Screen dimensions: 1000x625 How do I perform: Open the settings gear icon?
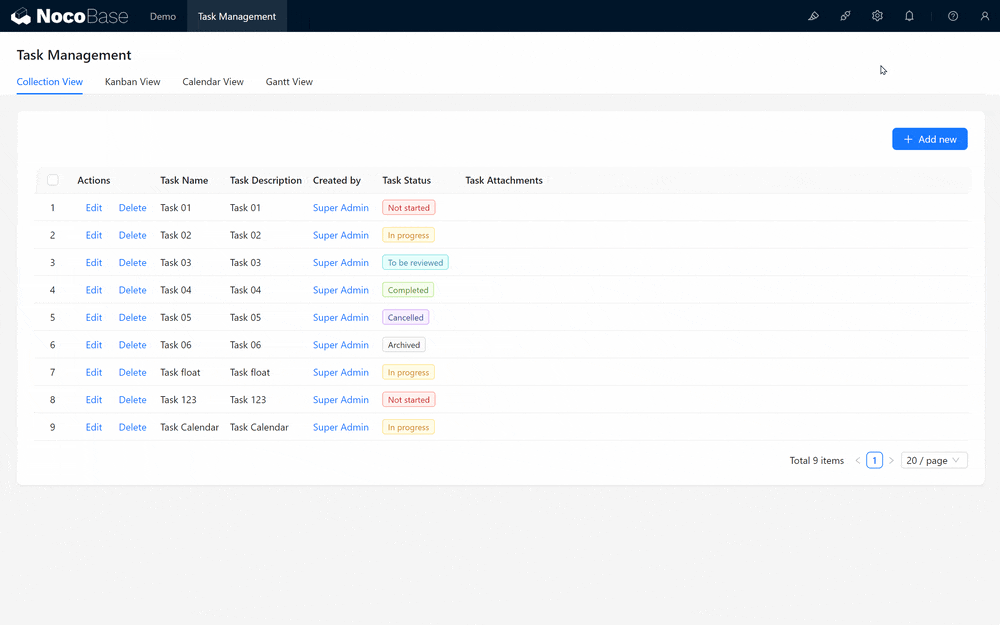click(x=877, y=16)
